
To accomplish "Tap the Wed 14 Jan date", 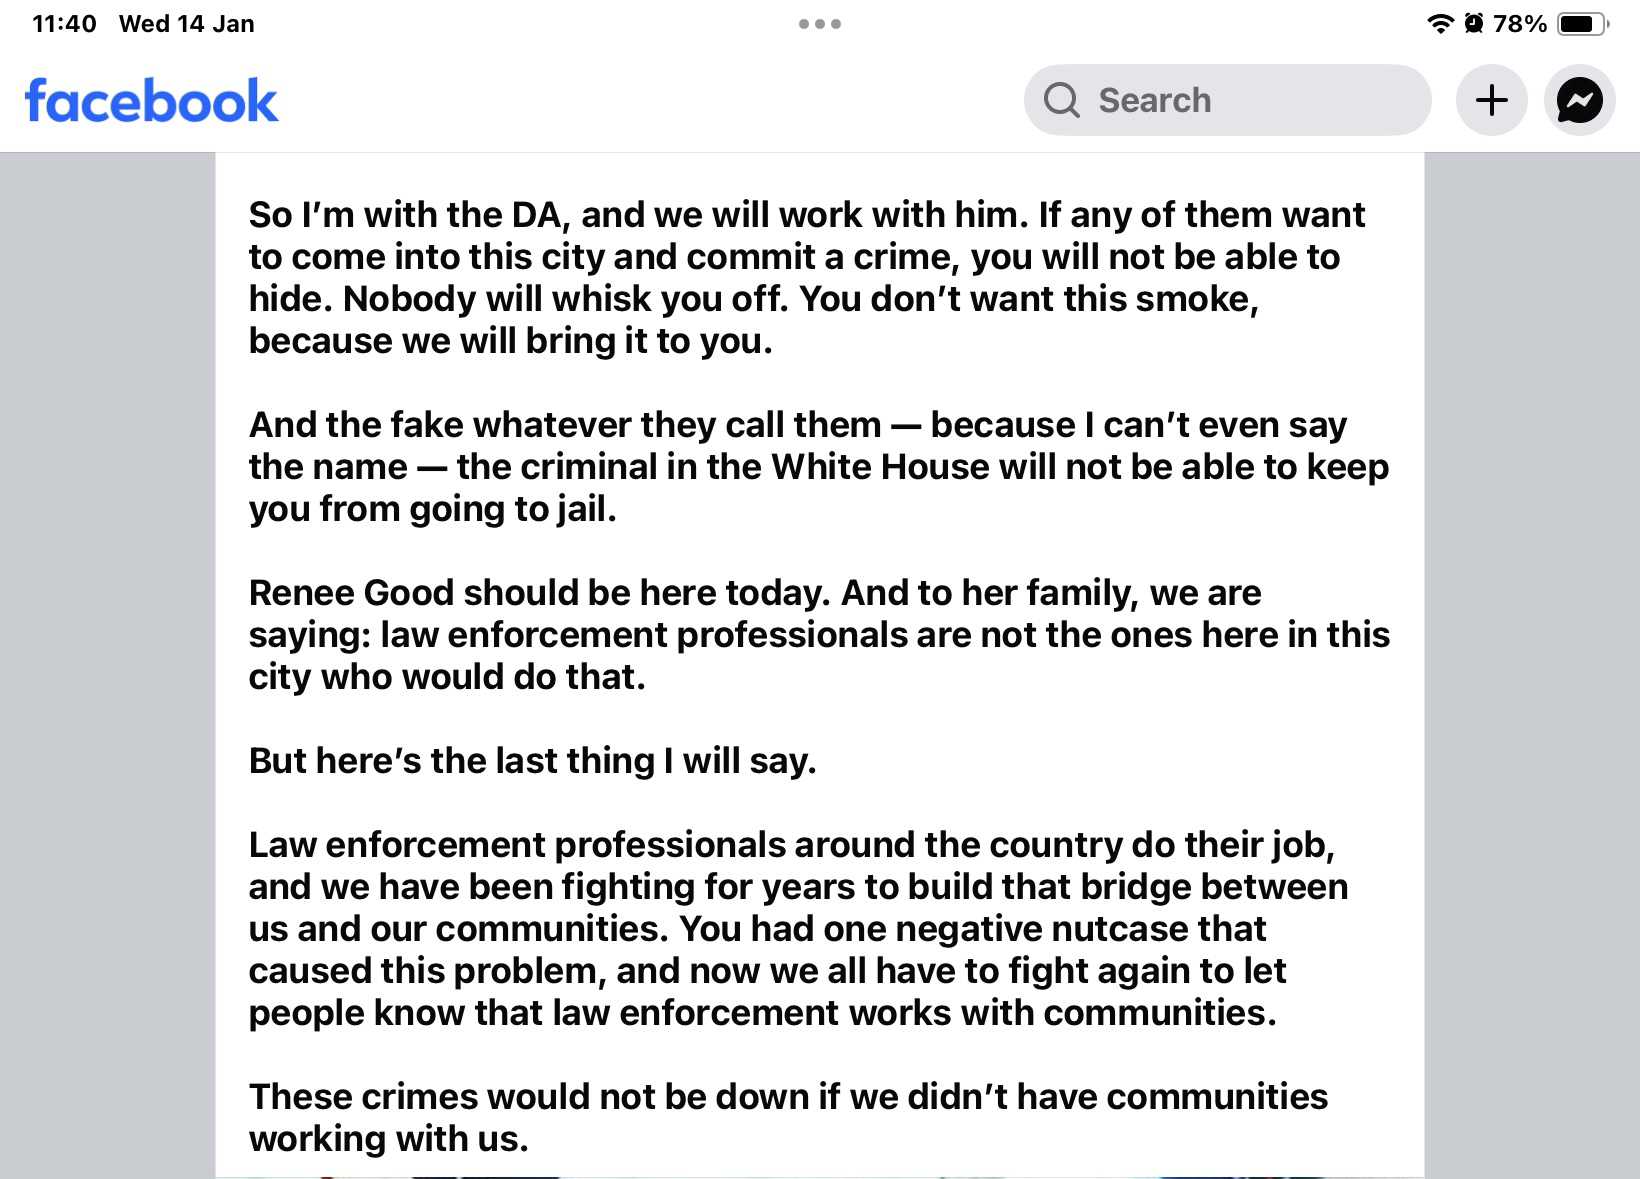I will click(186, 24).
